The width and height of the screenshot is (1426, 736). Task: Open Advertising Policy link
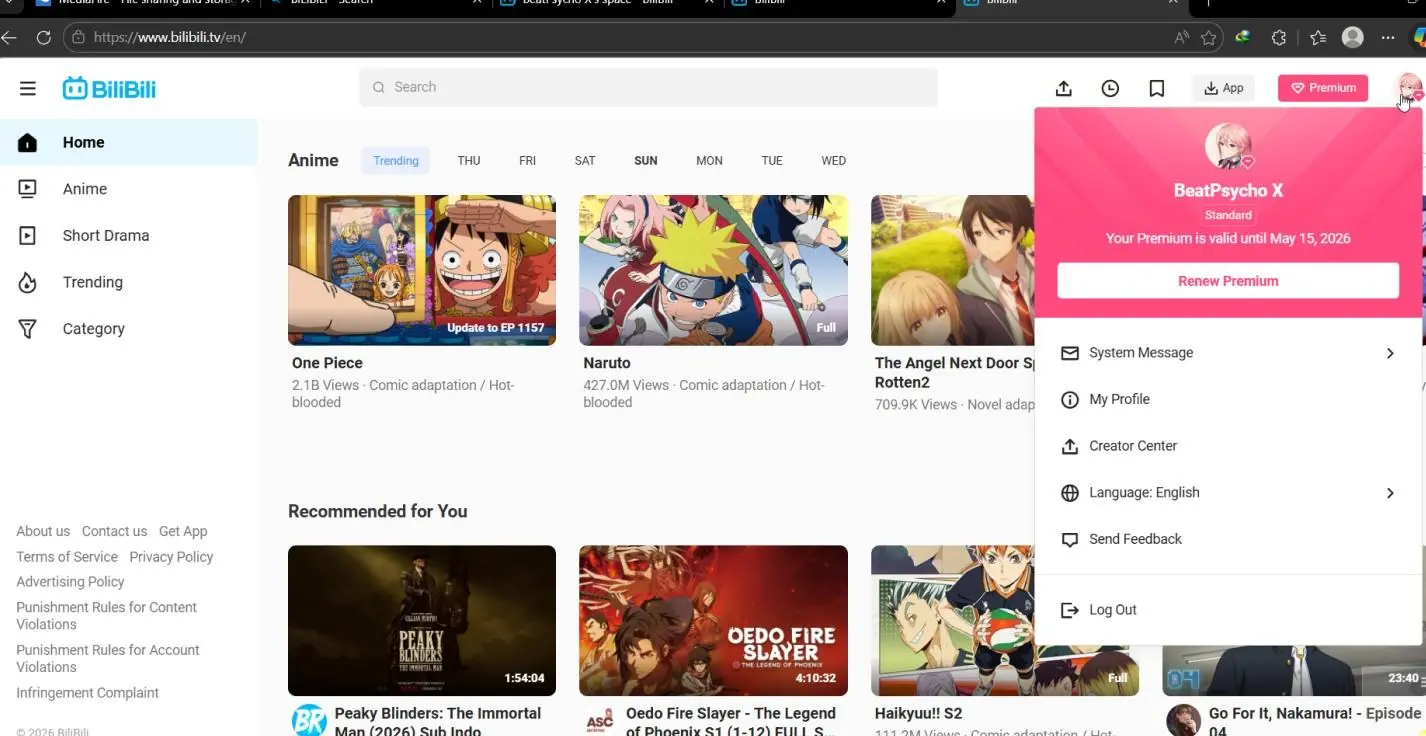click(70, 582)
